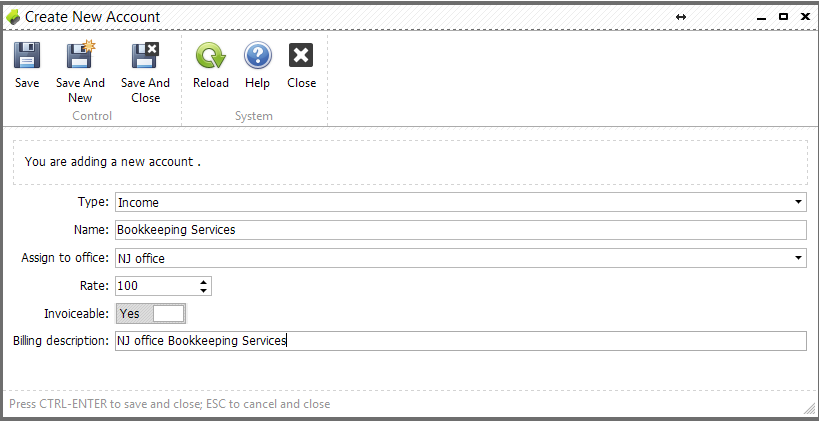Minimize the Create New Account window
The image size is (819, 421).
pyautogui.click(x=762, y=18)
